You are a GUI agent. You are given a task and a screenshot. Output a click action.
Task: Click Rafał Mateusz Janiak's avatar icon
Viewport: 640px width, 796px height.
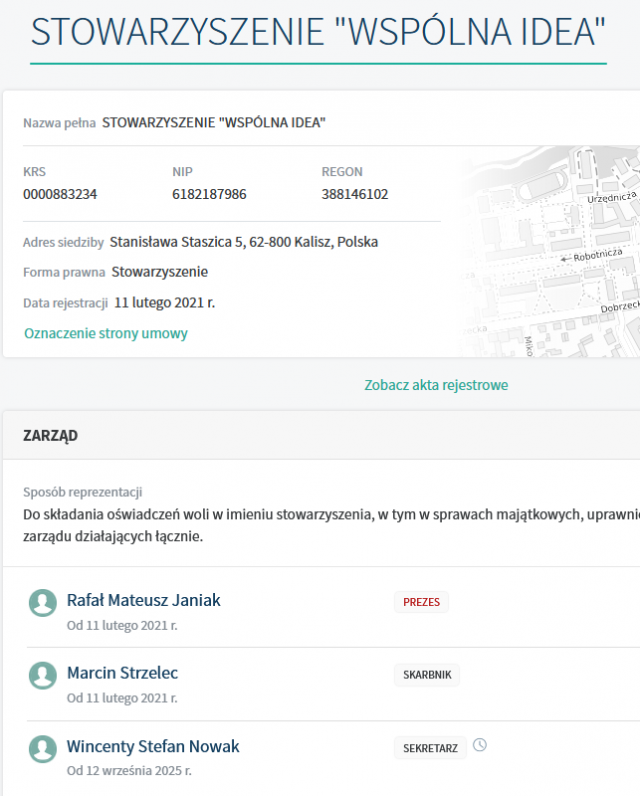pos(43,603)
